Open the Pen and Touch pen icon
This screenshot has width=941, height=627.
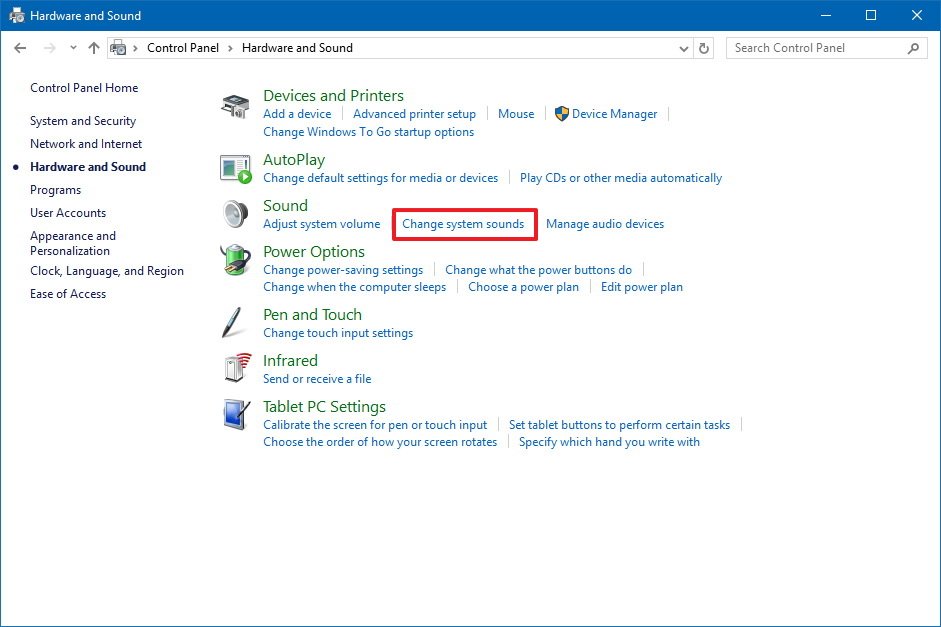232,322
